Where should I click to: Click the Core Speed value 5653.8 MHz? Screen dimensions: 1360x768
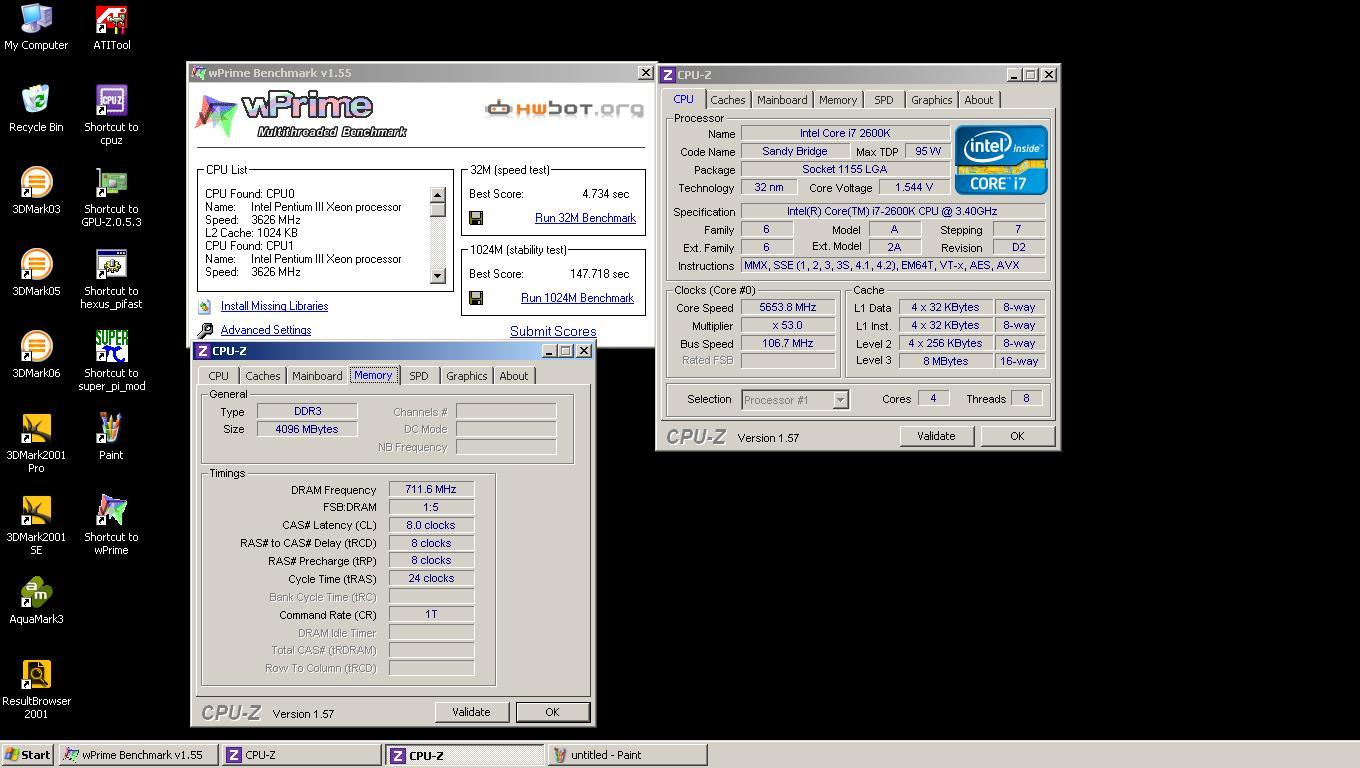[x=788, y=308]
